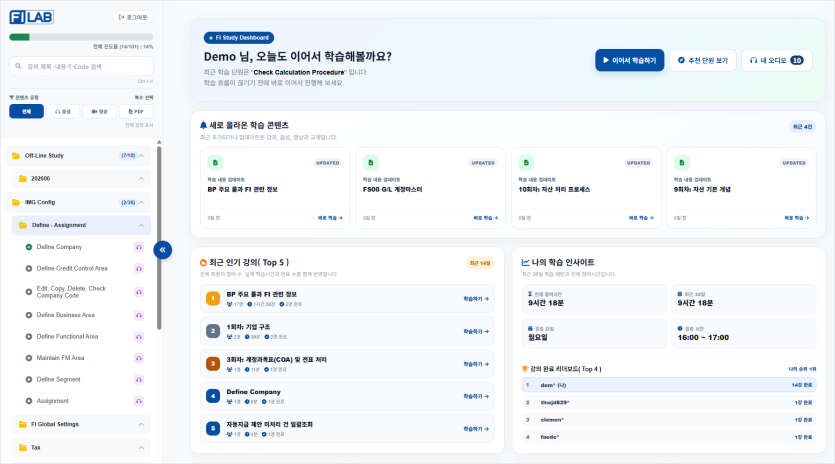Collapse the IMG Config folder

pyautogui.click(x=78, y=202)
